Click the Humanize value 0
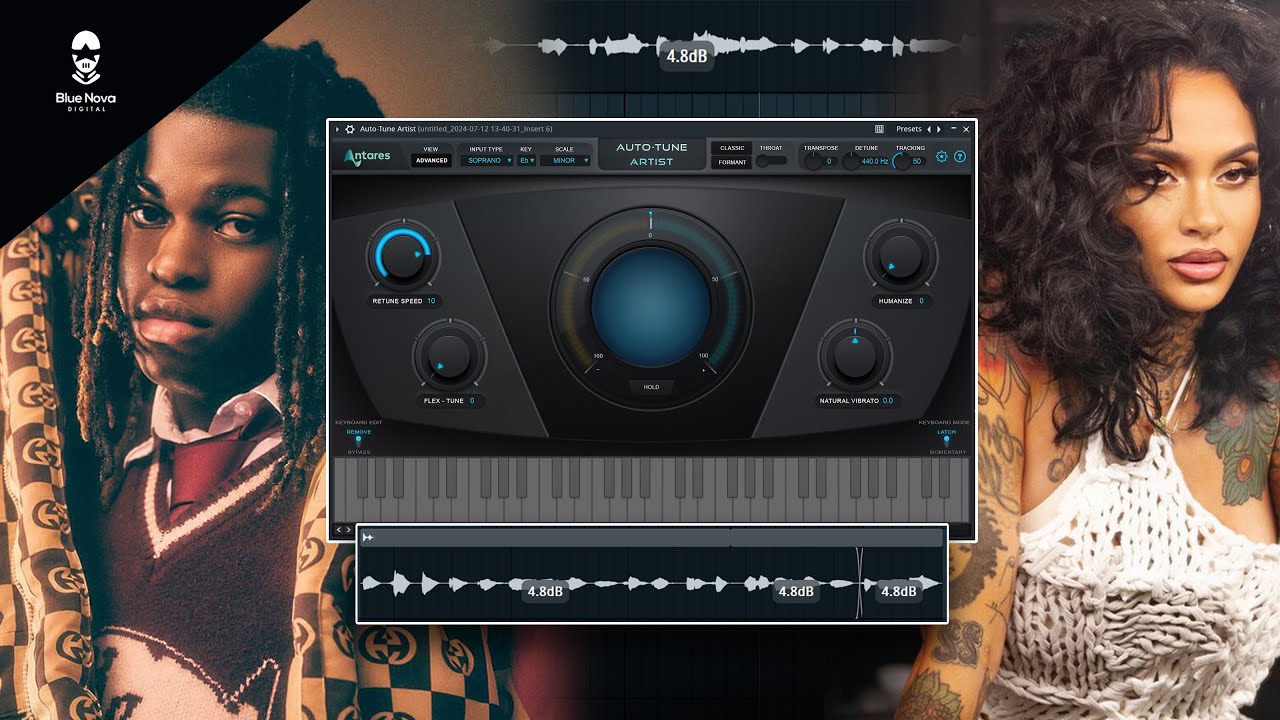 [921, 301]
